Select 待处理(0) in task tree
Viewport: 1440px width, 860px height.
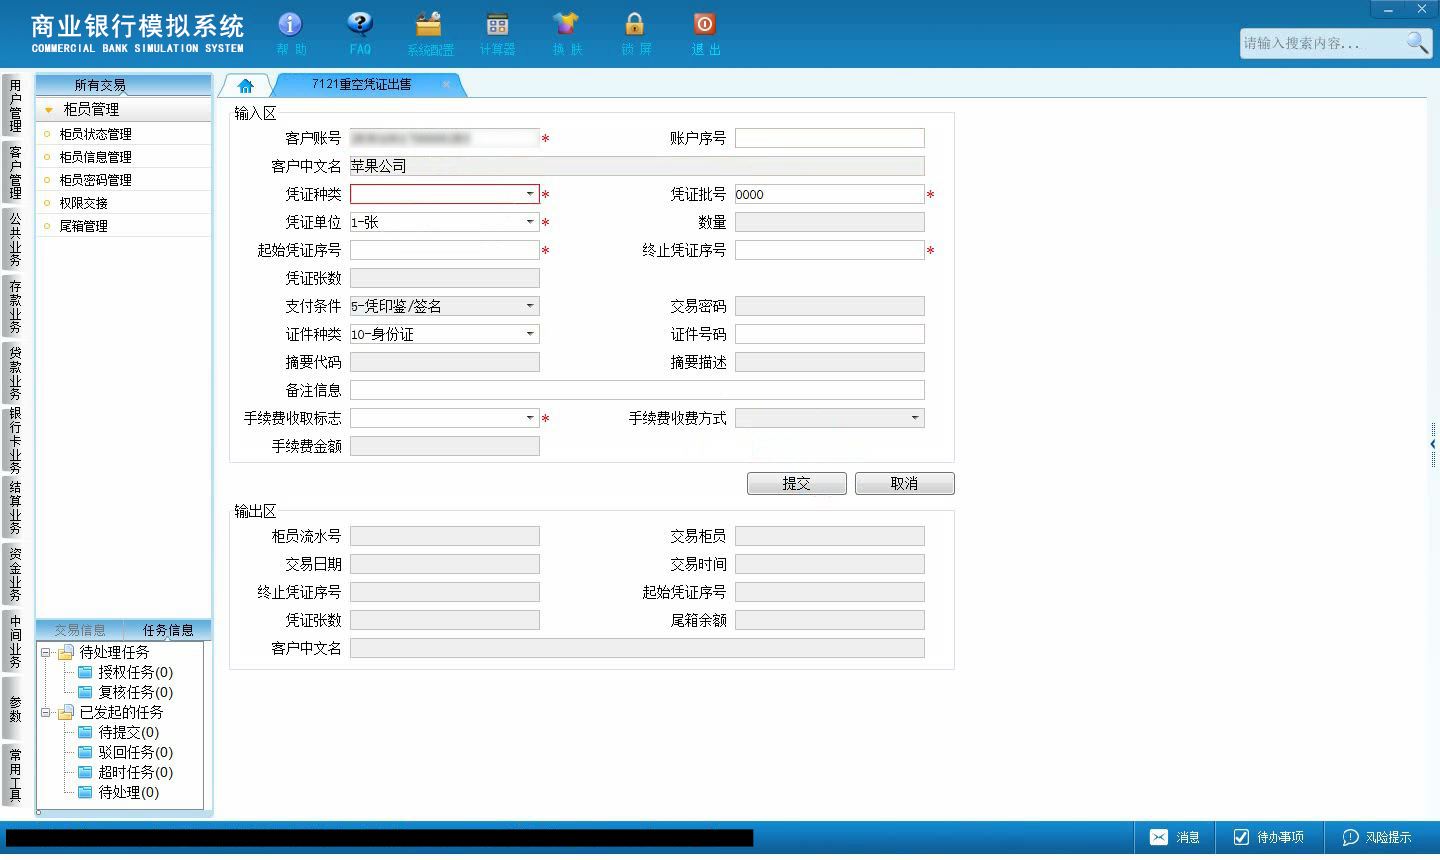[128, 792]
